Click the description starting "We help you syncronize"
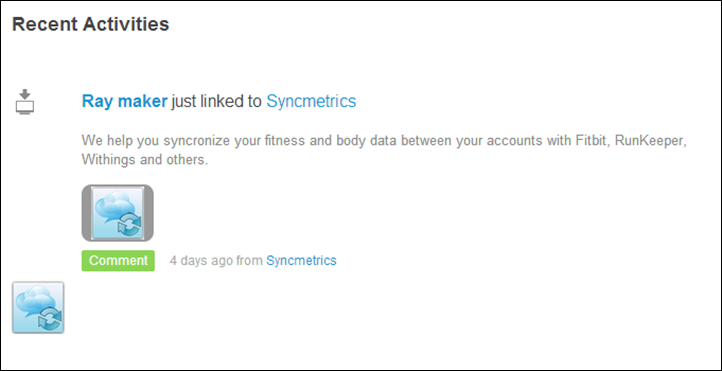 [x=384, y=150]
